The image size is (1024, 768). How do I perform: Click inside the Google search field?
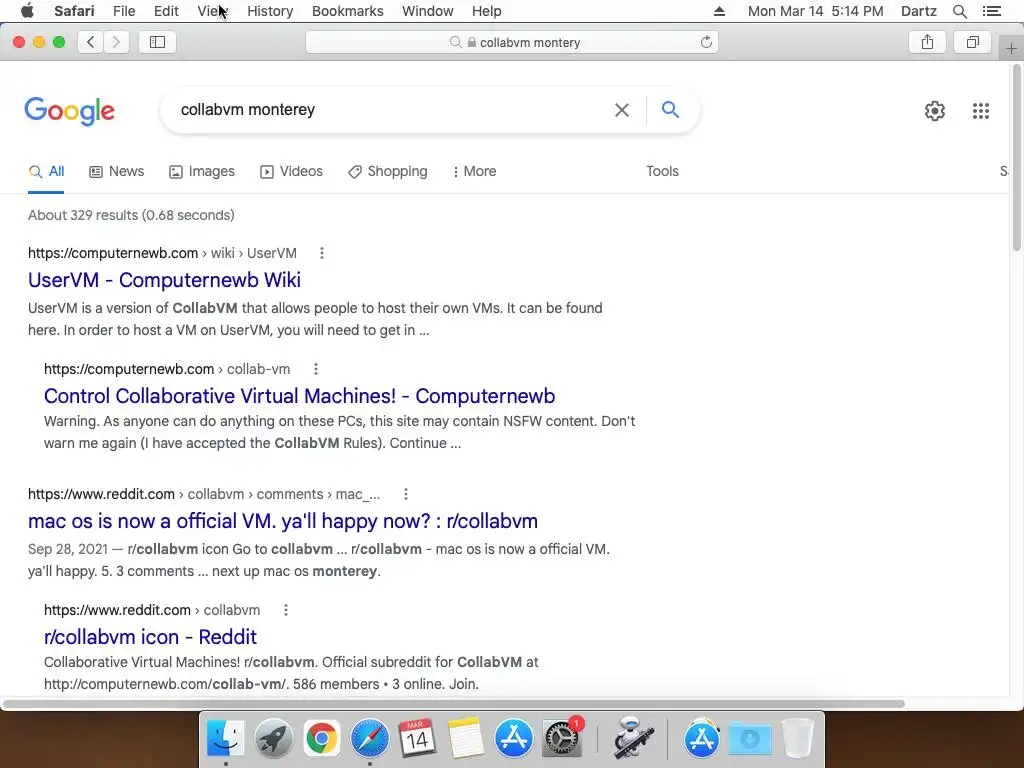392,110
